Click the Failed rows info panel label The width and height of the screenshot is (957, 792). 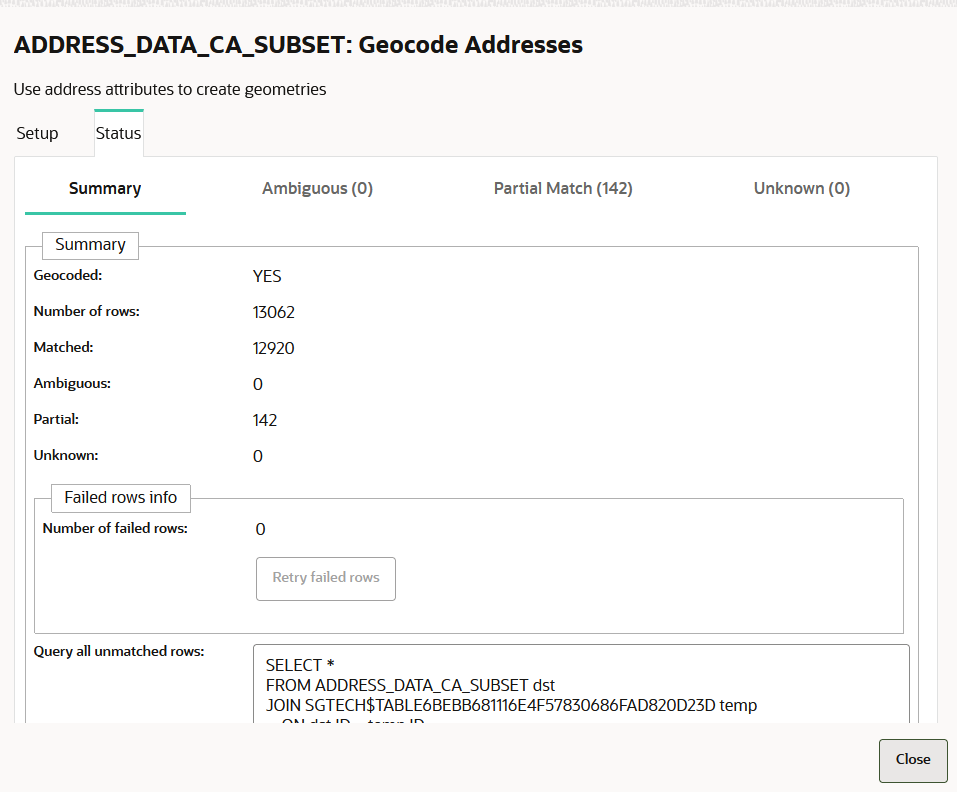pos(120,498)
